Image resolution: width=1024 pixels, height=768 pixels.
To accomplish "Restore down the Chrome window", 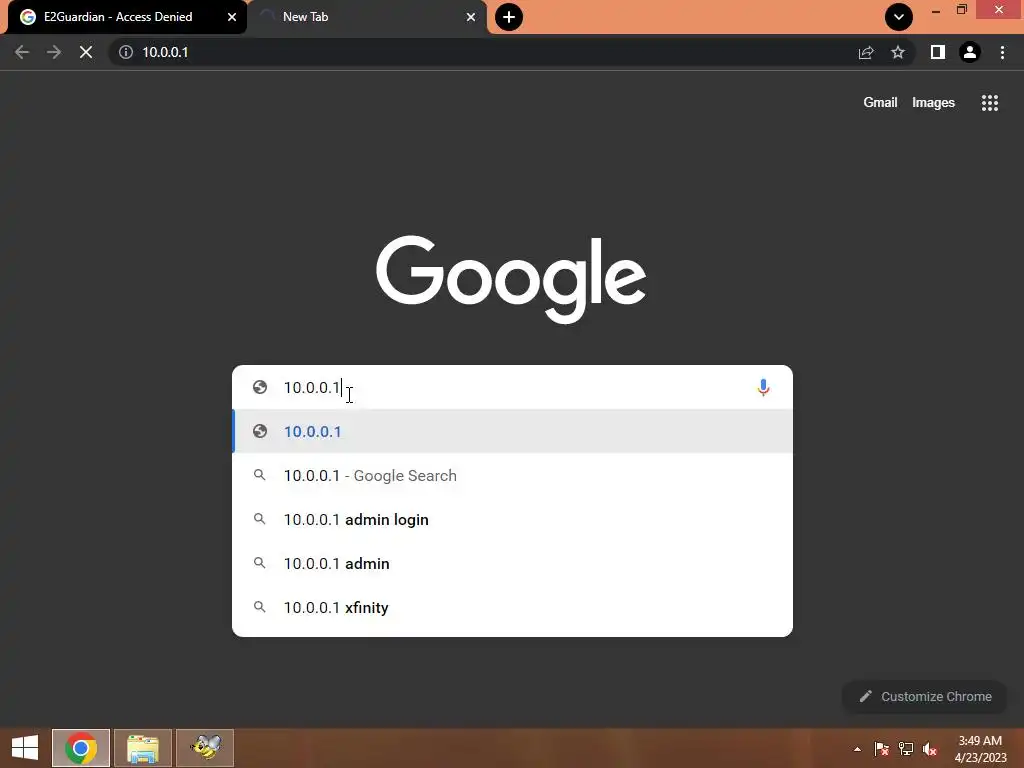I will [x=962, y=10].
